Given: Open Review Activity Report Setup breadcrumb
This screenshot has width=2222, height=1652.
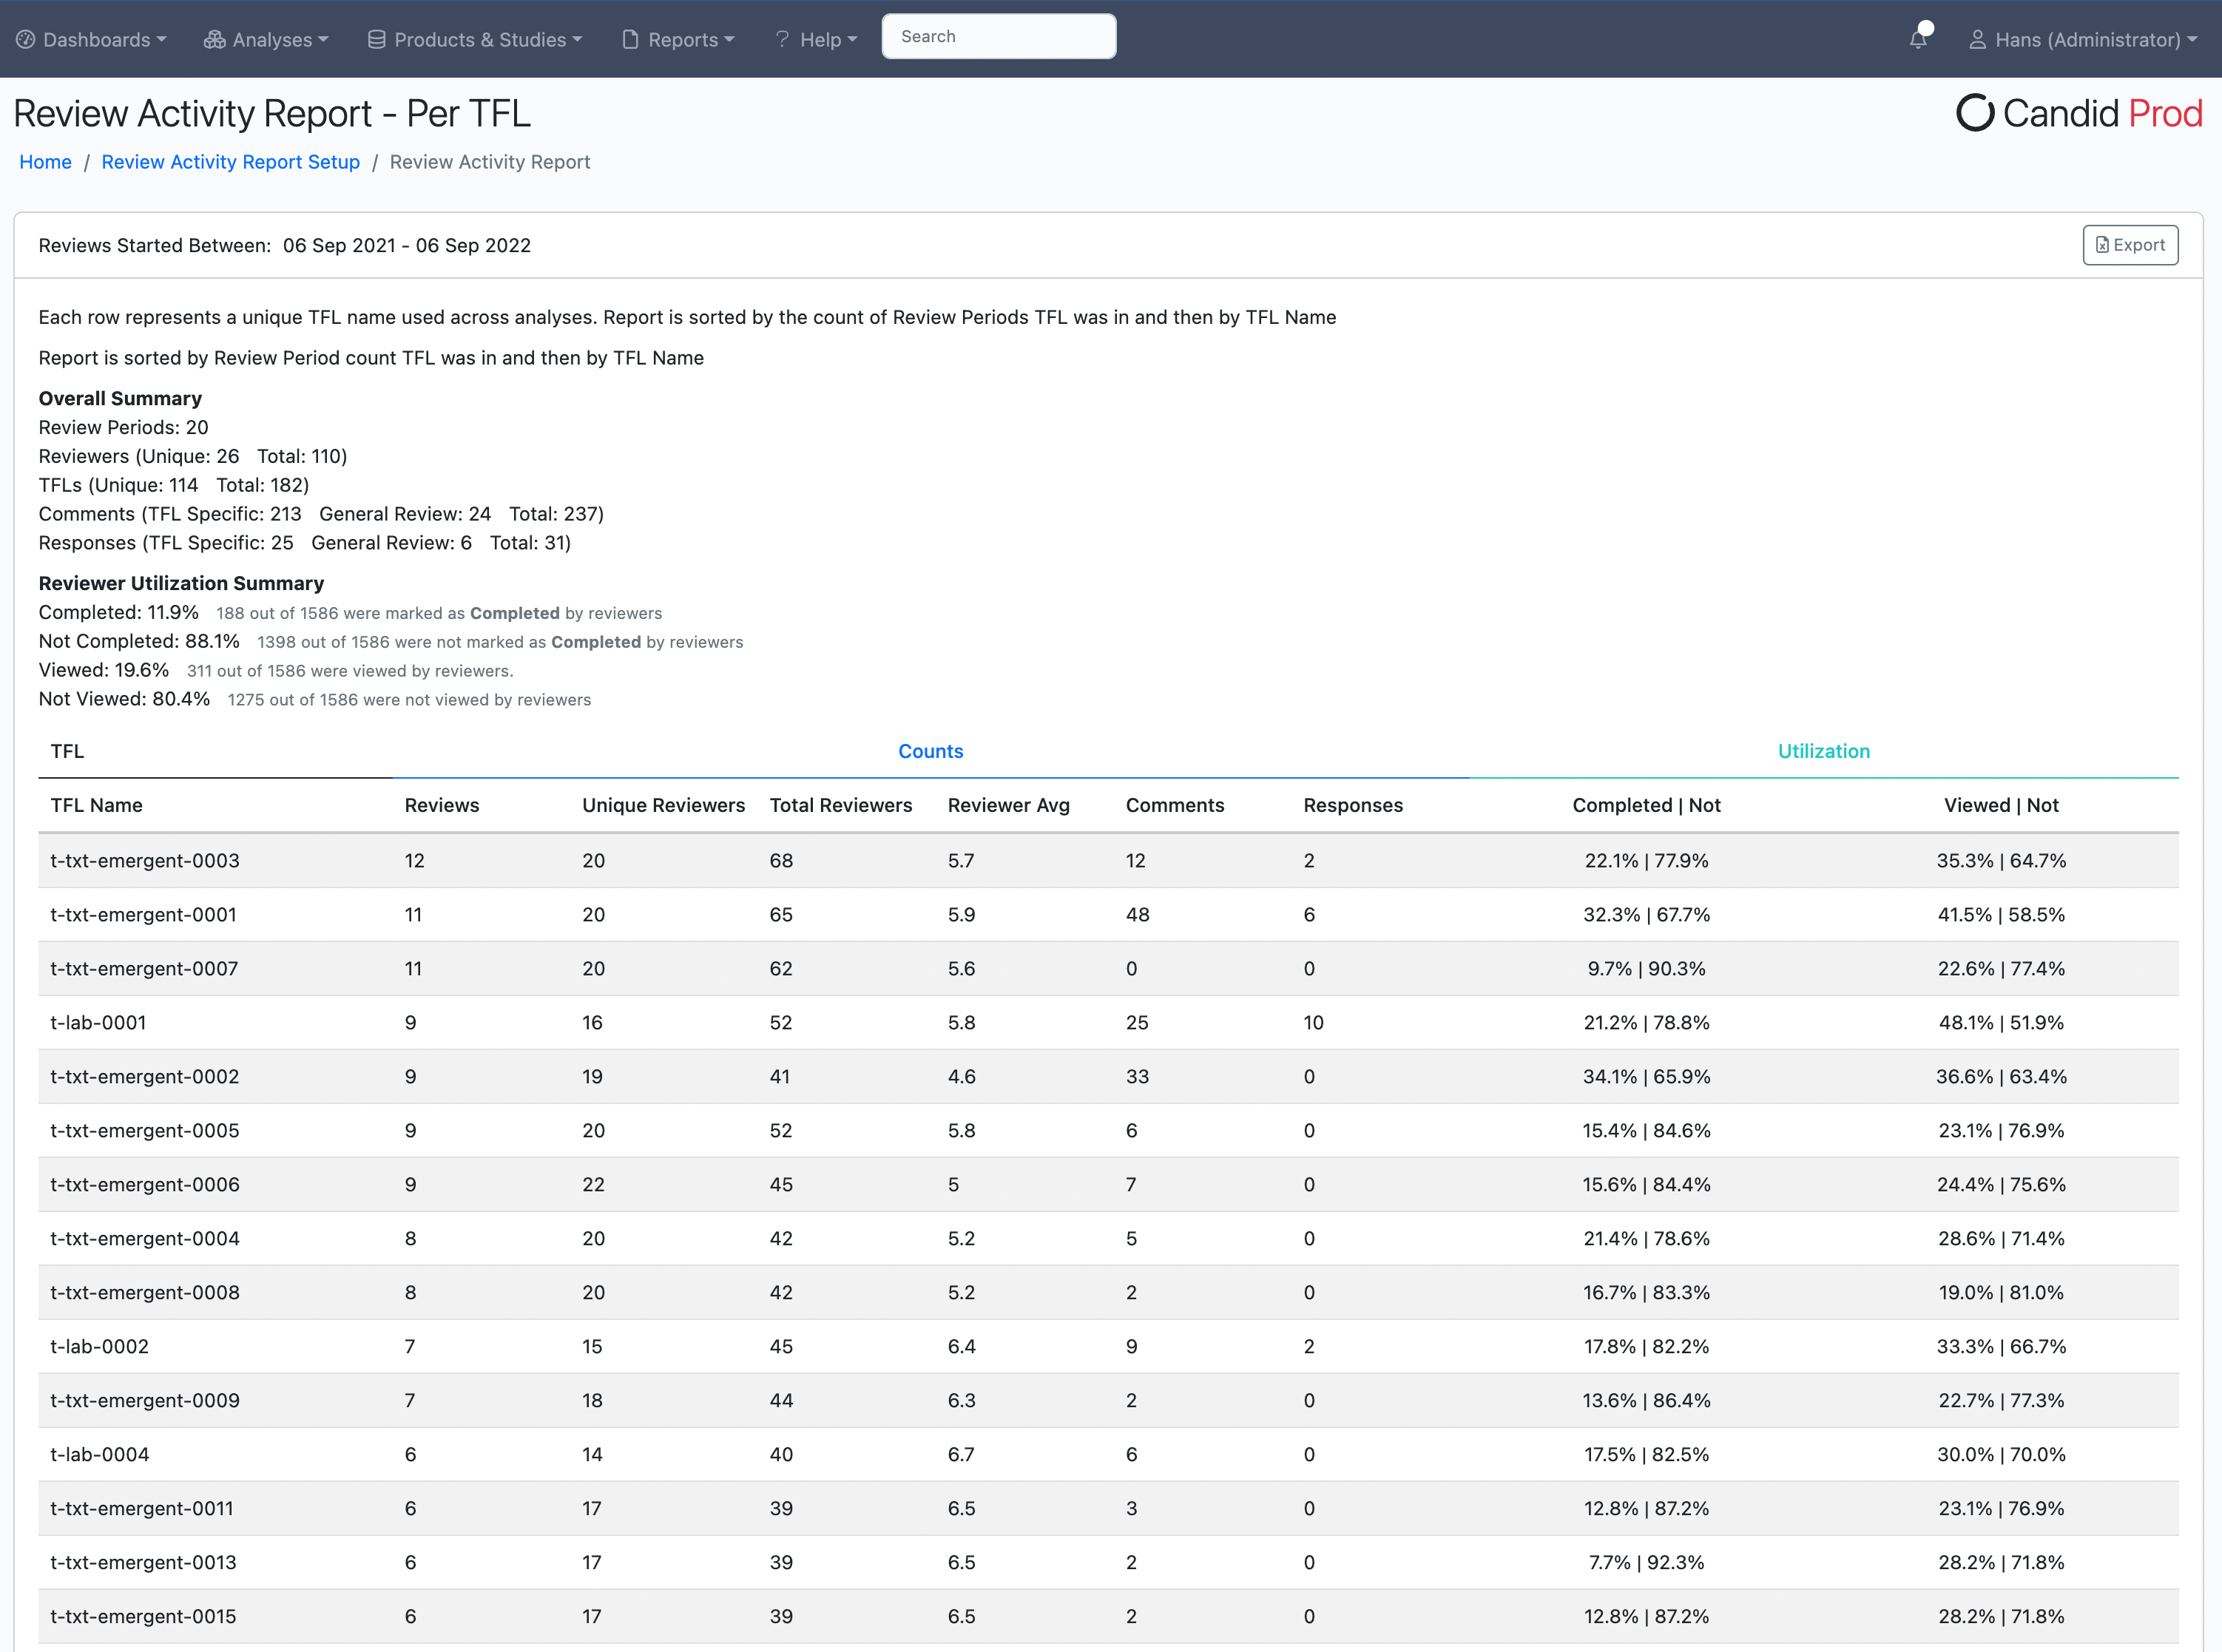Looking at the screenshot, I should (230, 162).
